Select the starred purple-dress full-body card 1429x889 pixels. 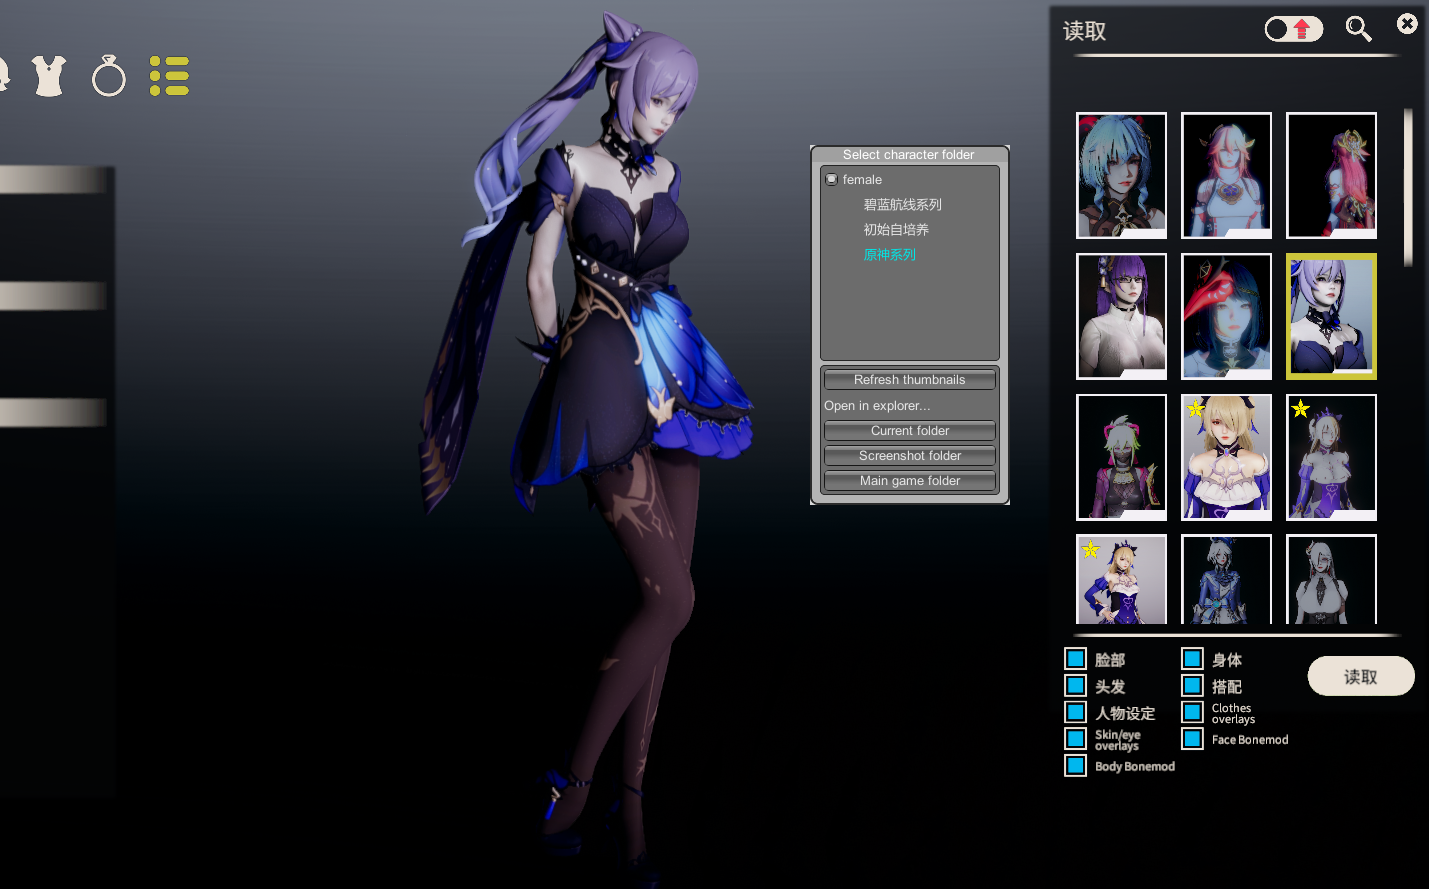[1331, 457]
